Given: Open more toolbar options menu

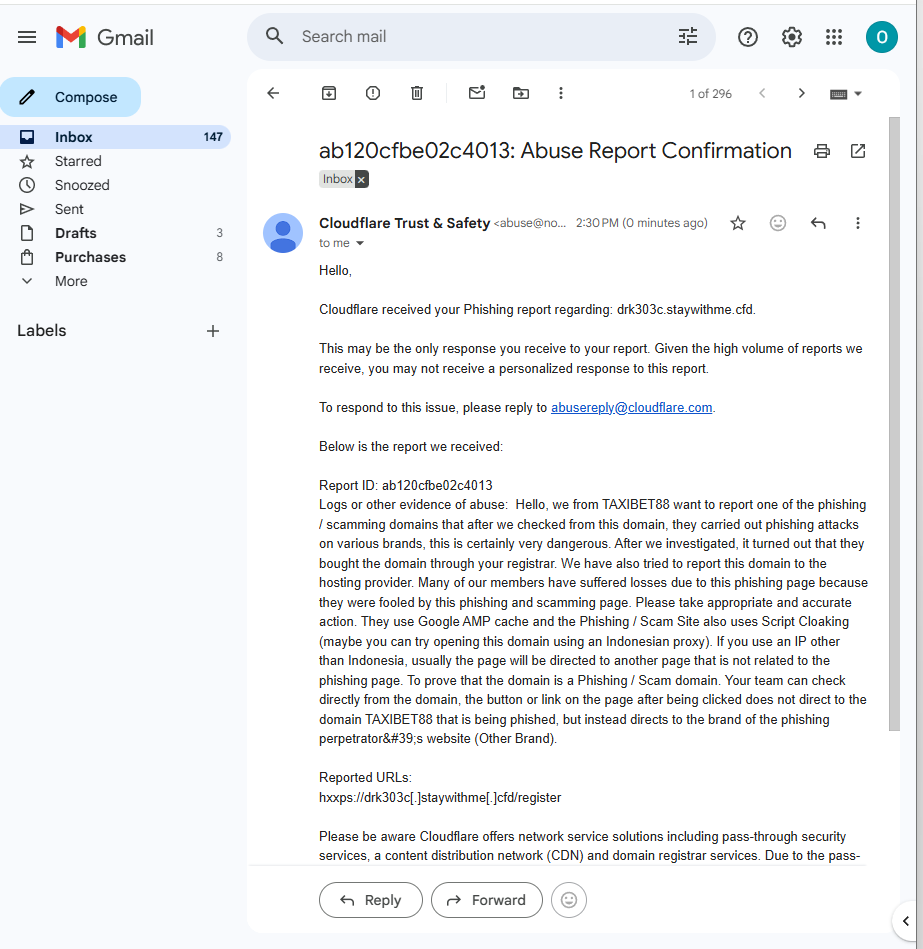Looking at the screenshot, I should tap(560, 93).
